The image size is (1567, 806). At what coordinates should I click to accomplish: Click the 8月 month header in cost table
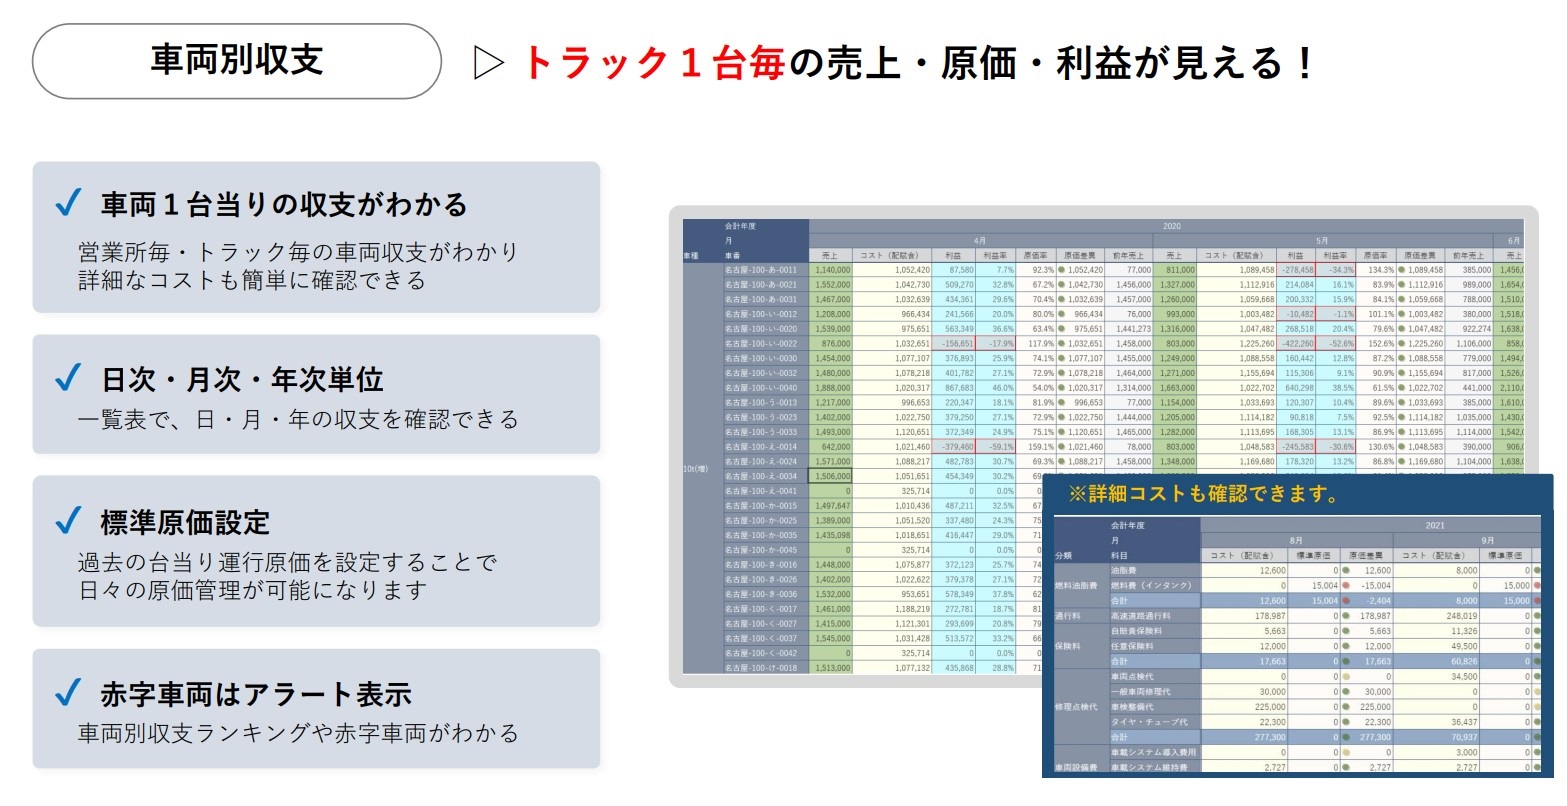tap(1296, 540)
